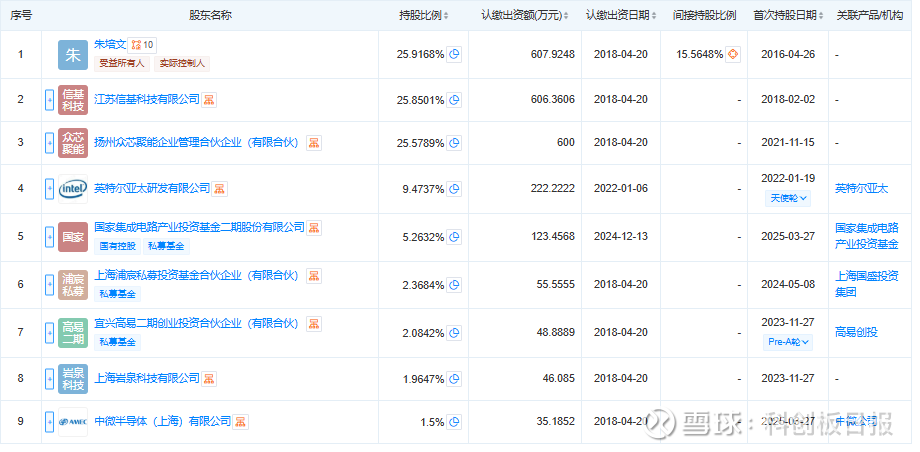
Task: Open 江苏信基科技有限公司 company link
Action: coord(147,99)
